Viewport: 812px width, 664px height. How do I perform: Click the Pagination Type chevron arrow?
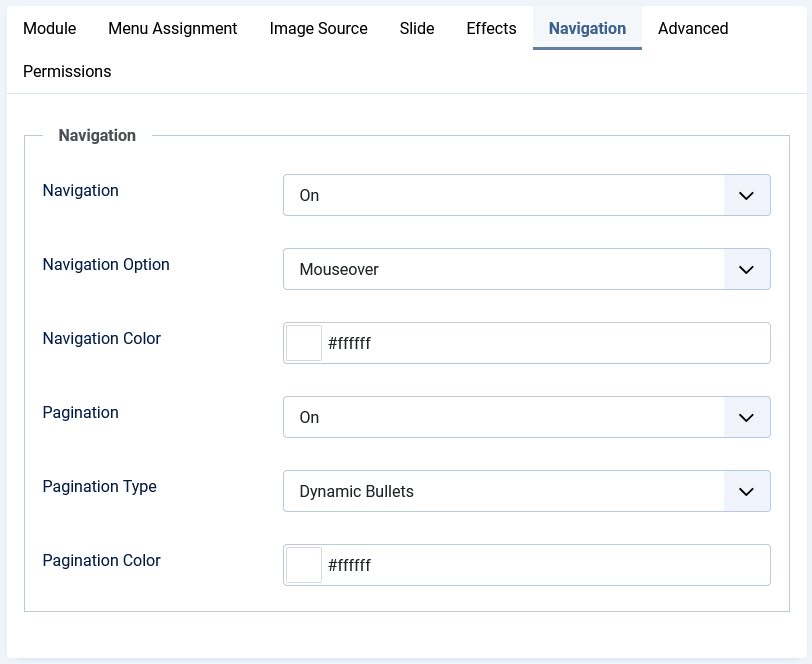tap(746, 492)
